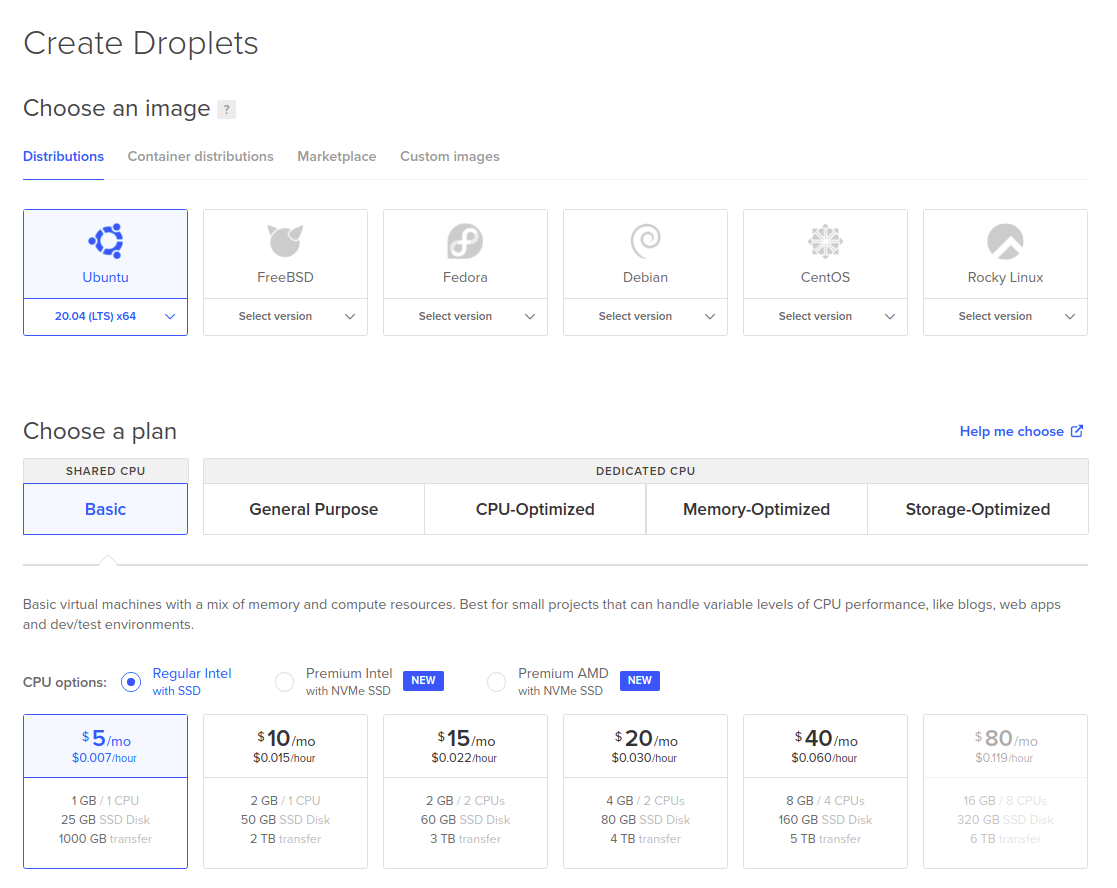Select Regular Intel with SSD radio
This screenshot has width=1117, height=888.
pos(131,681)
